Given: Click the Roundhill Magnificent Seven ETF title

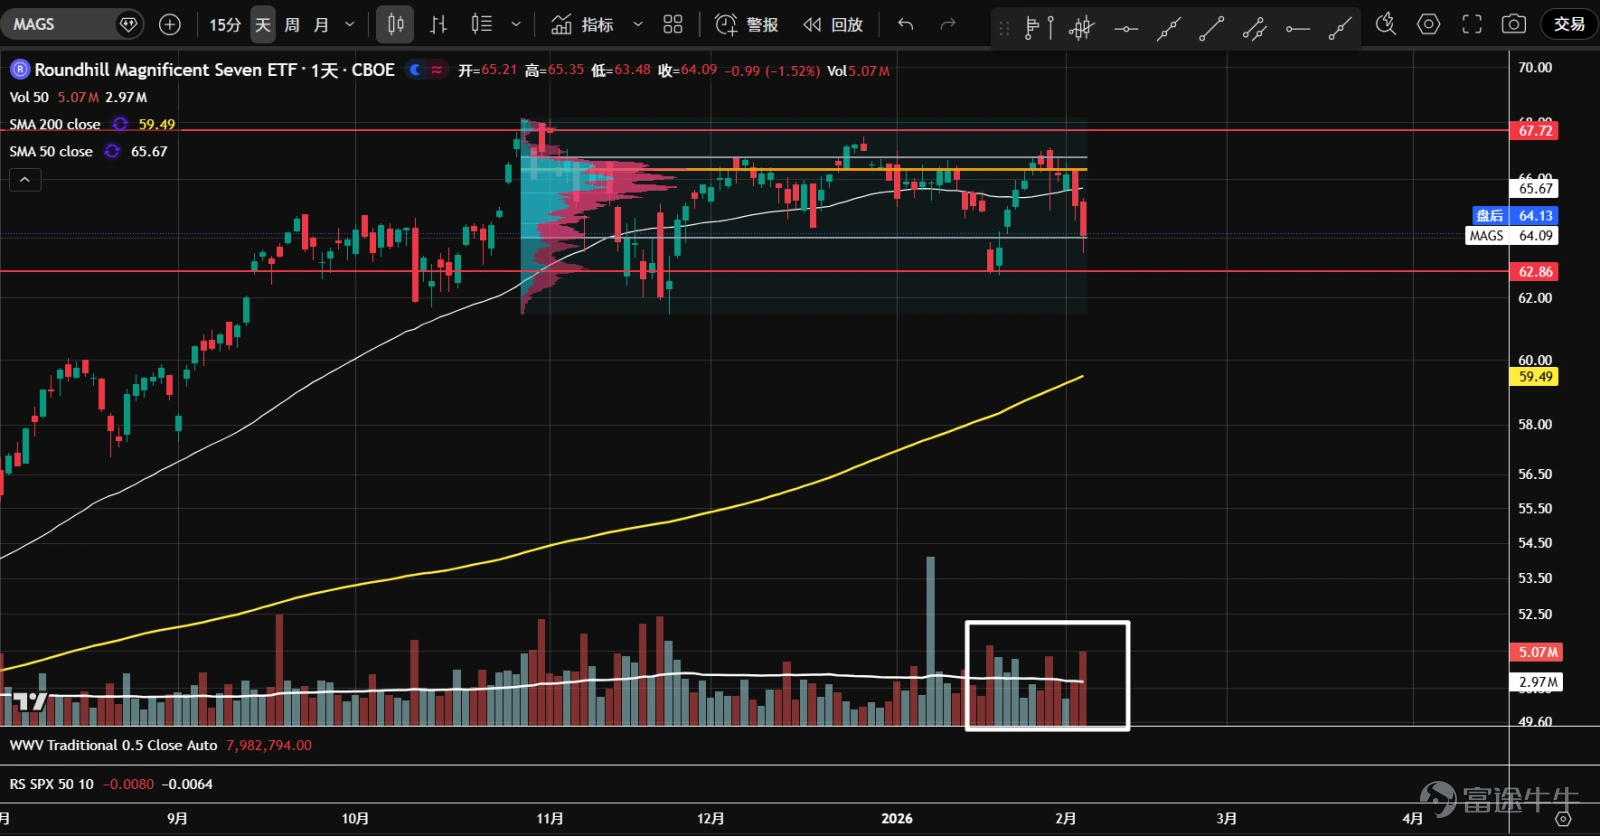Looking at the screenshot, I should coord(165,70).
